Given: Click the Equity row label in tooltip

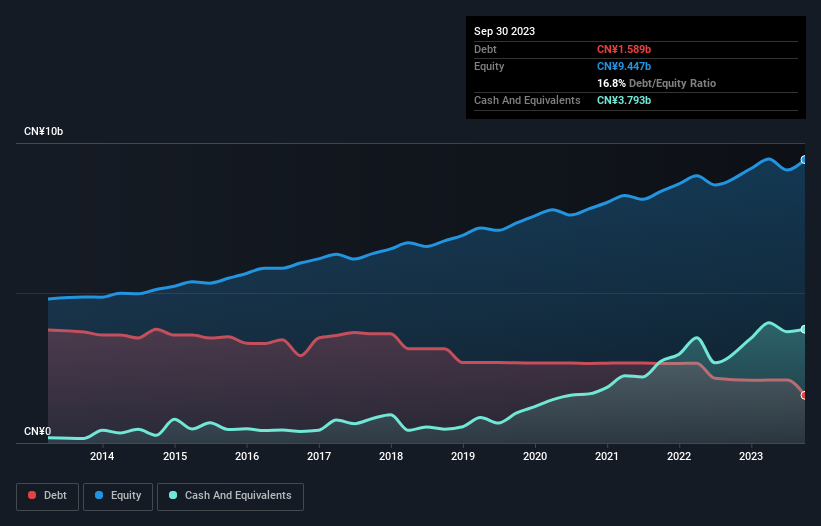Looking at the screenshot, I should pyautogui.click(x=489, y=66).
